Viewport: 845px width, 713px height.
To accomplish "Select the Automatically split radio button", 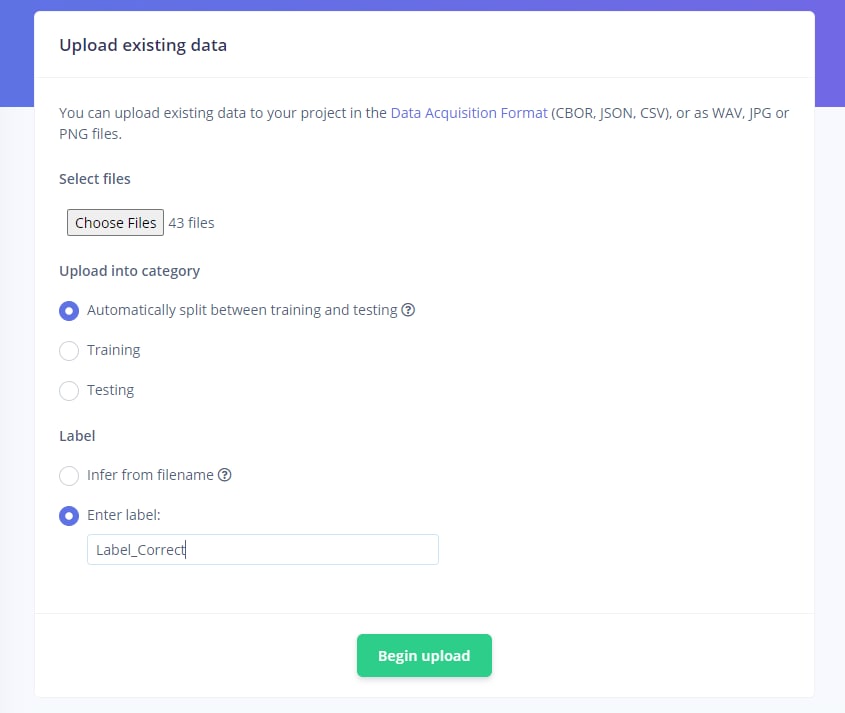I will 69,311.
